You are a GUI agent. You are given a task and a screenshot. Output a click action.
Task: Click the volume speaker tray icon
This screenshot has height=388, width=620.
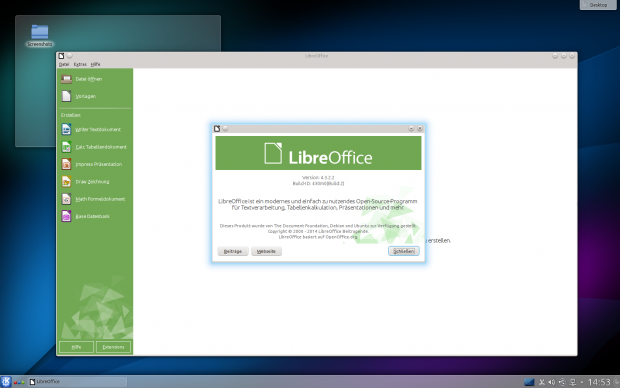[552, 382]
